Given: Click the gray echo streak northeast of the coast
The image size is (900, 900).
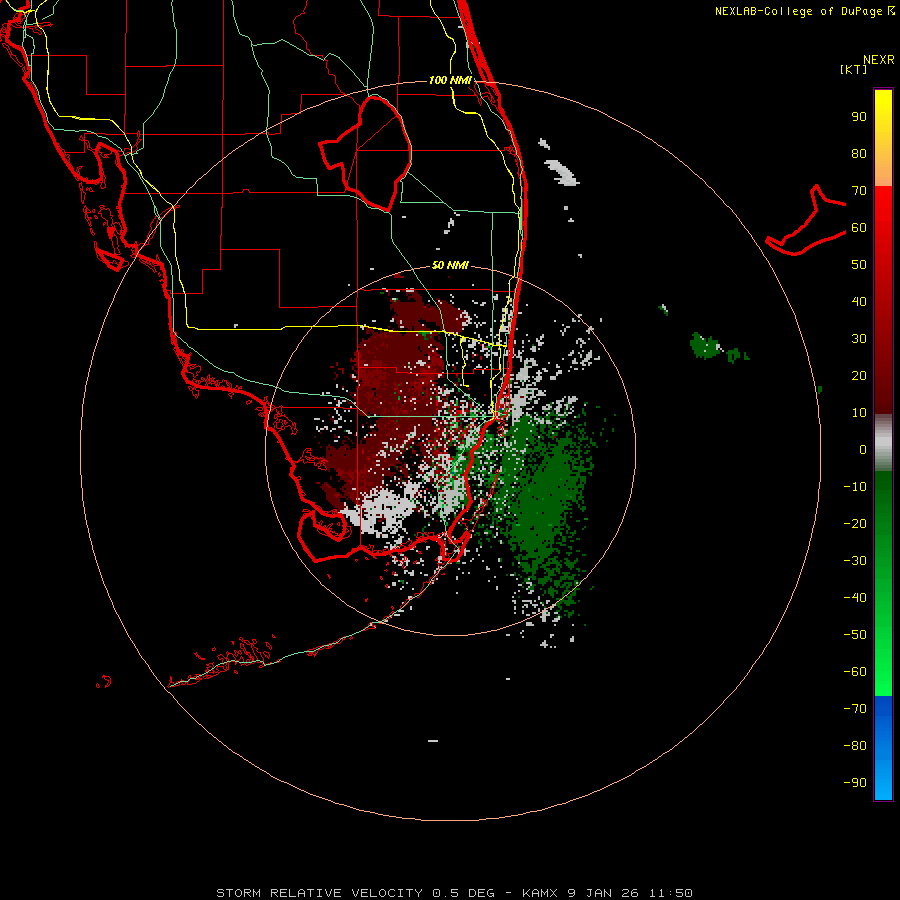Looking at the screenshot, I should [x=561, y=172].
